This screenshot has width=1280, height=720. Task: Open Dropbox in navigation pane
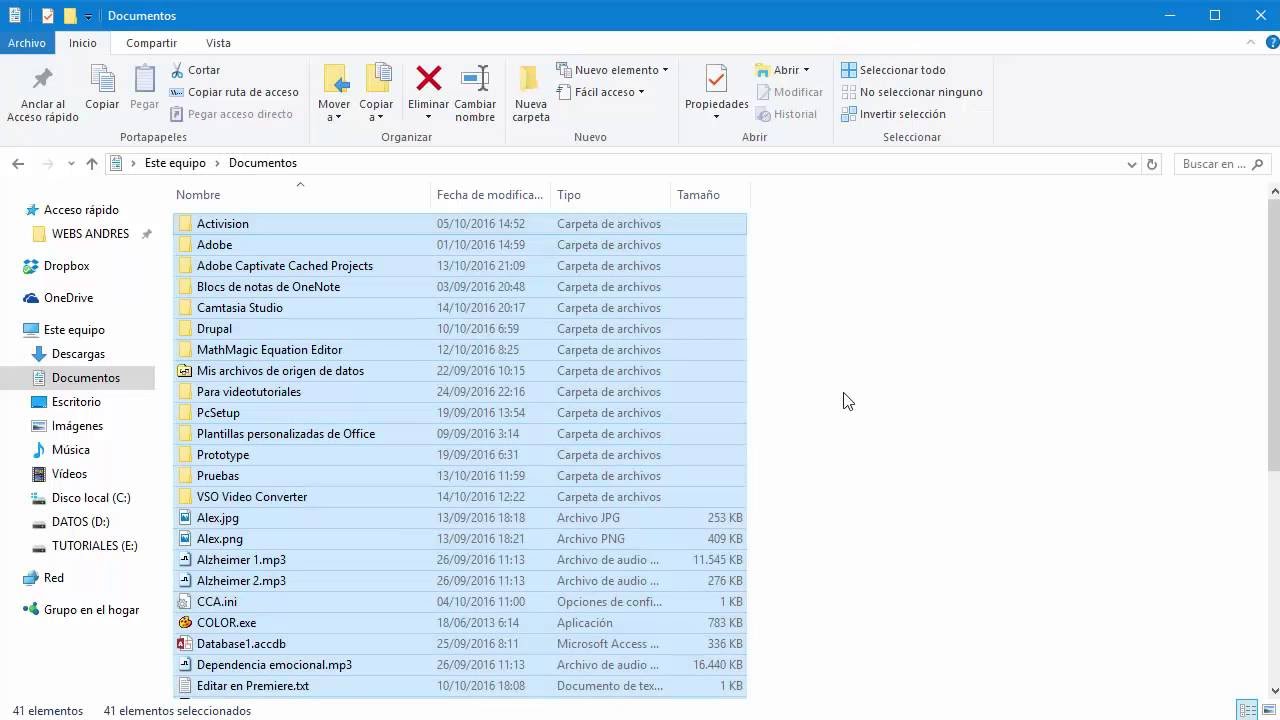pos(66,266)
